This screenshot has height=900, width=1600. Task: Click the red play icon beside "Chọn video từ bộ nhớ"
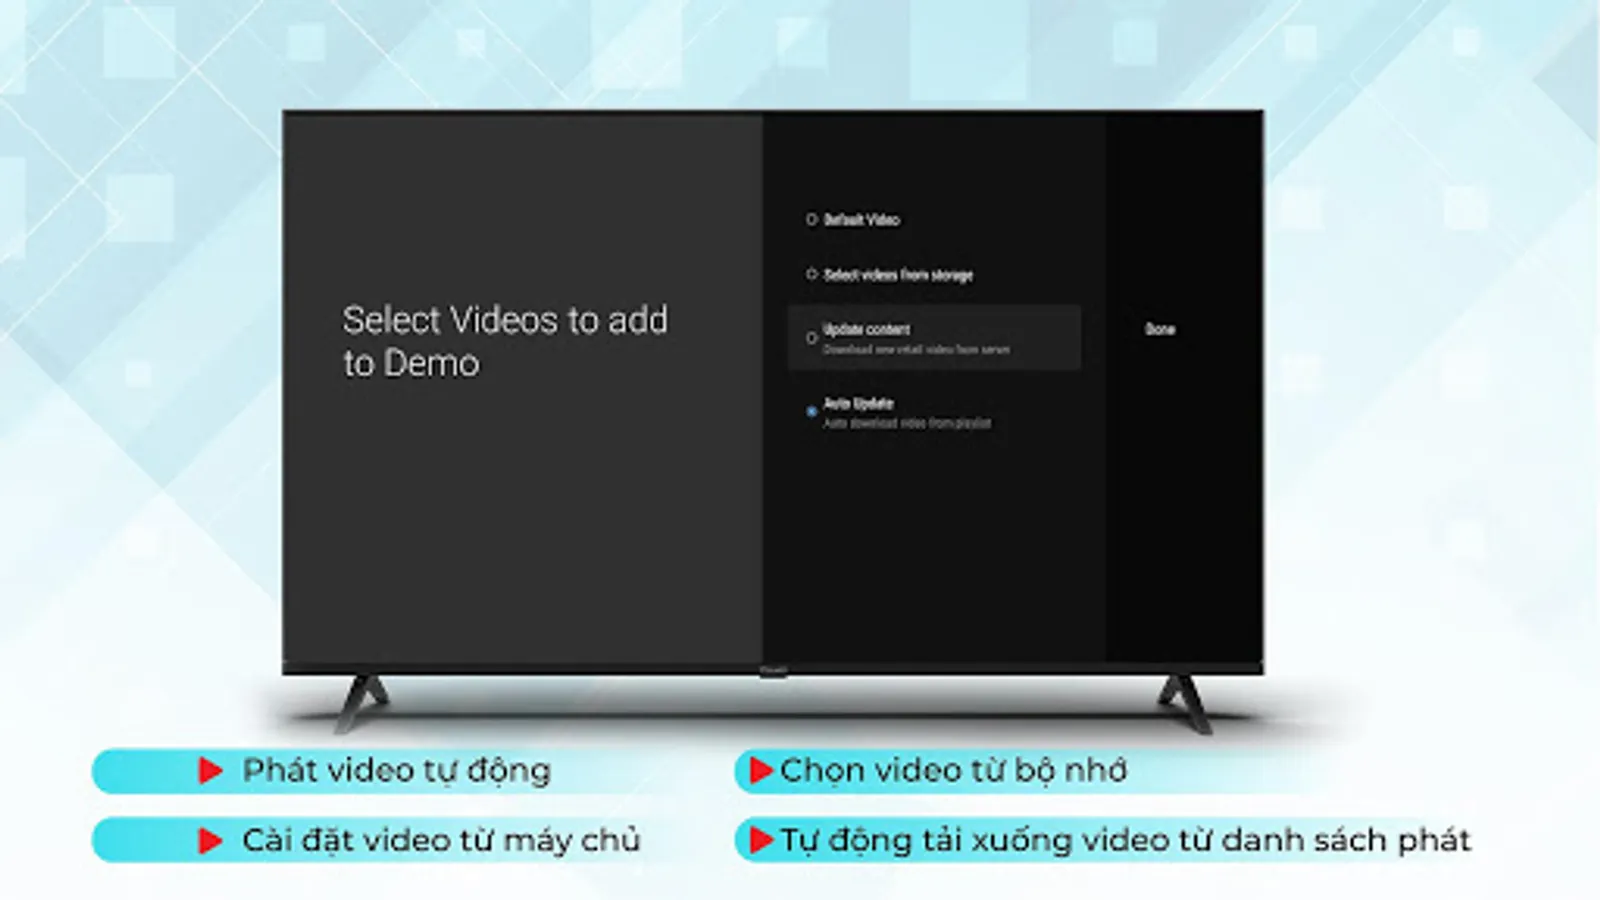(x=761, y=770)
